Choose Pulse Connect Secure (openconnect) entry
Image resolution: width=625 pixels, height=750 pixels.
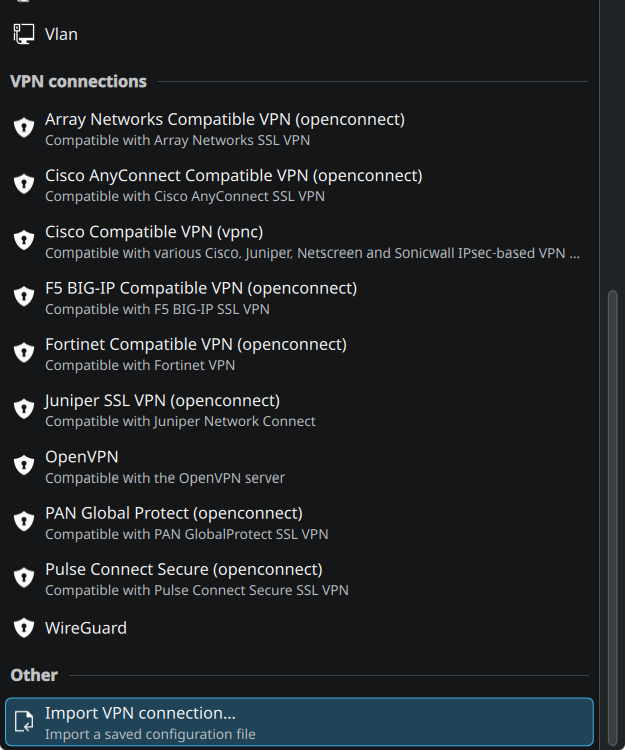(x=184, y=578)
